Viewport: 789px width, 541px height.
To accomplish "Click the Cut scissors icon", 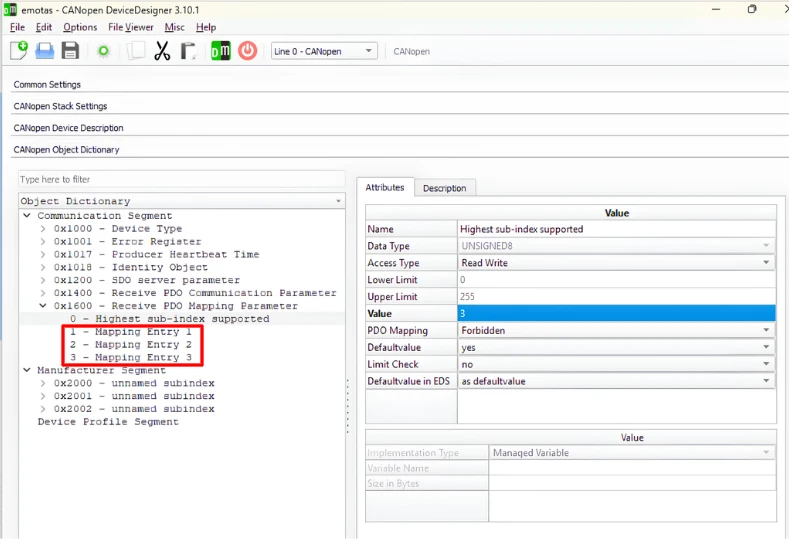I will (x=162, y=51).
